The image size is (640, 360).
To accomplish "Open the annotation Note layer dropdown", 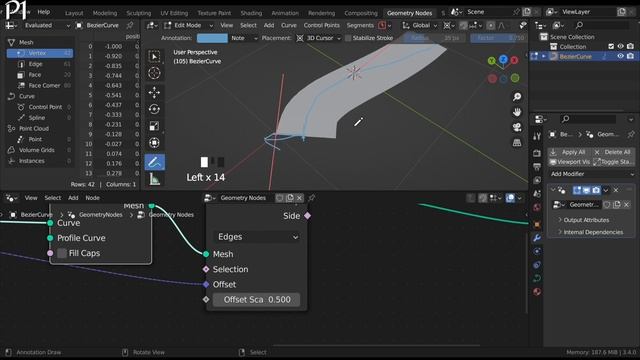I will pos(244,38).
